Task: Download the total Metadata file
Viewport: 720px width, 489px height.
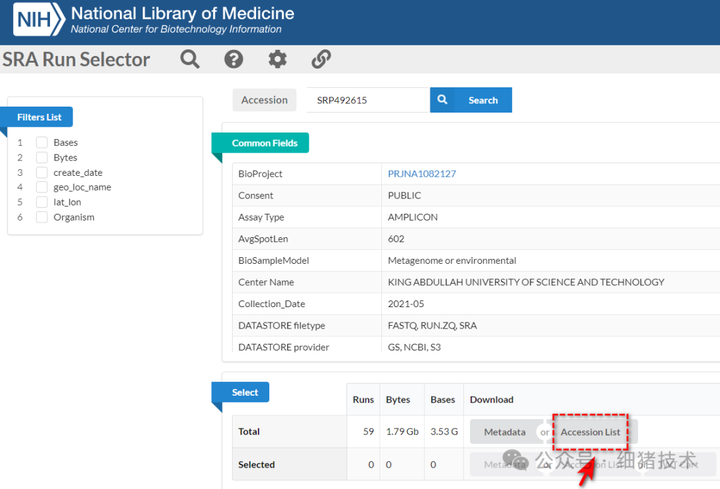Action: coord(504,432)
